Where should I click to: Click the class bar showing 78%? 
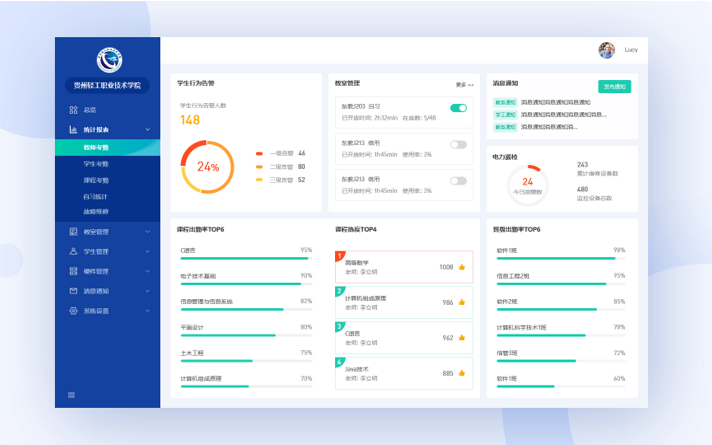point(561,335)
